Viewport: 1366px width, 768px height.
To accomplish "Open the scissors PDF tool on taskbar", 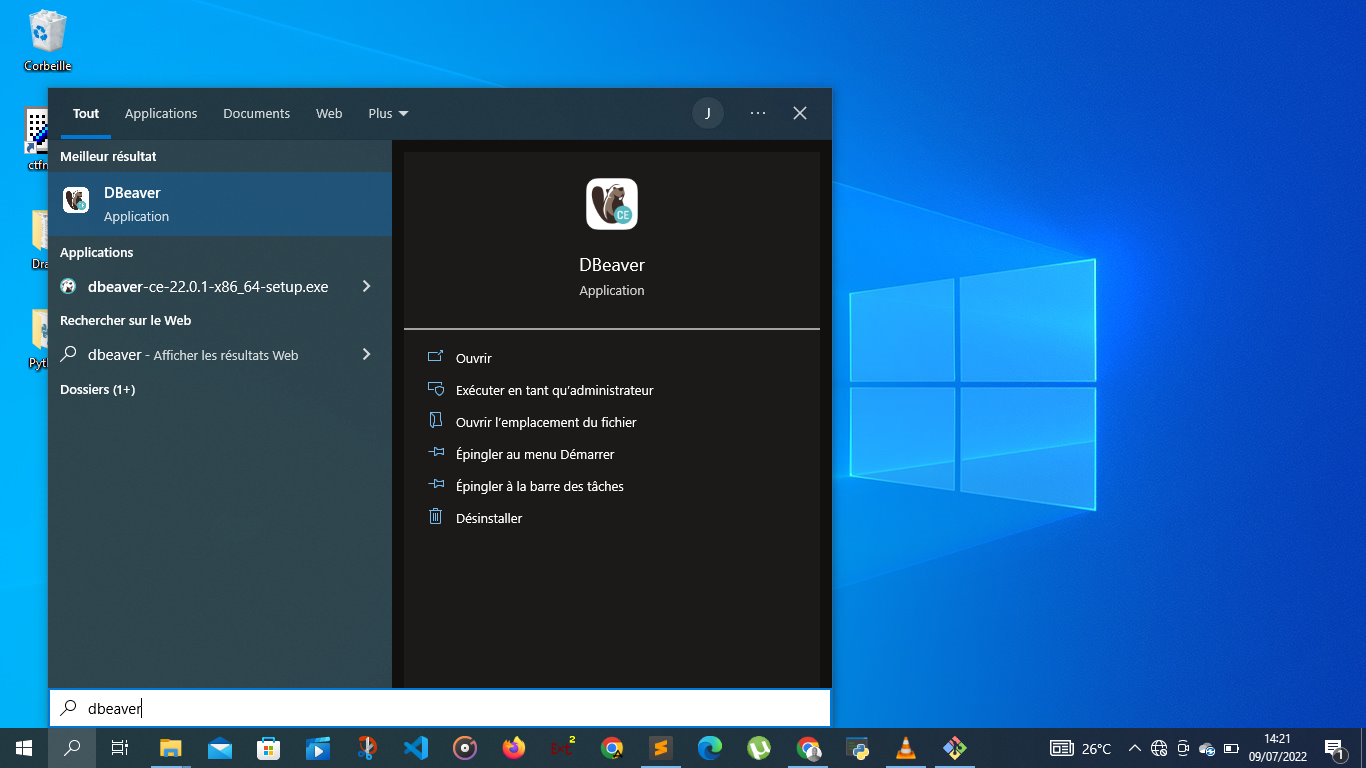I will [367, 748].
